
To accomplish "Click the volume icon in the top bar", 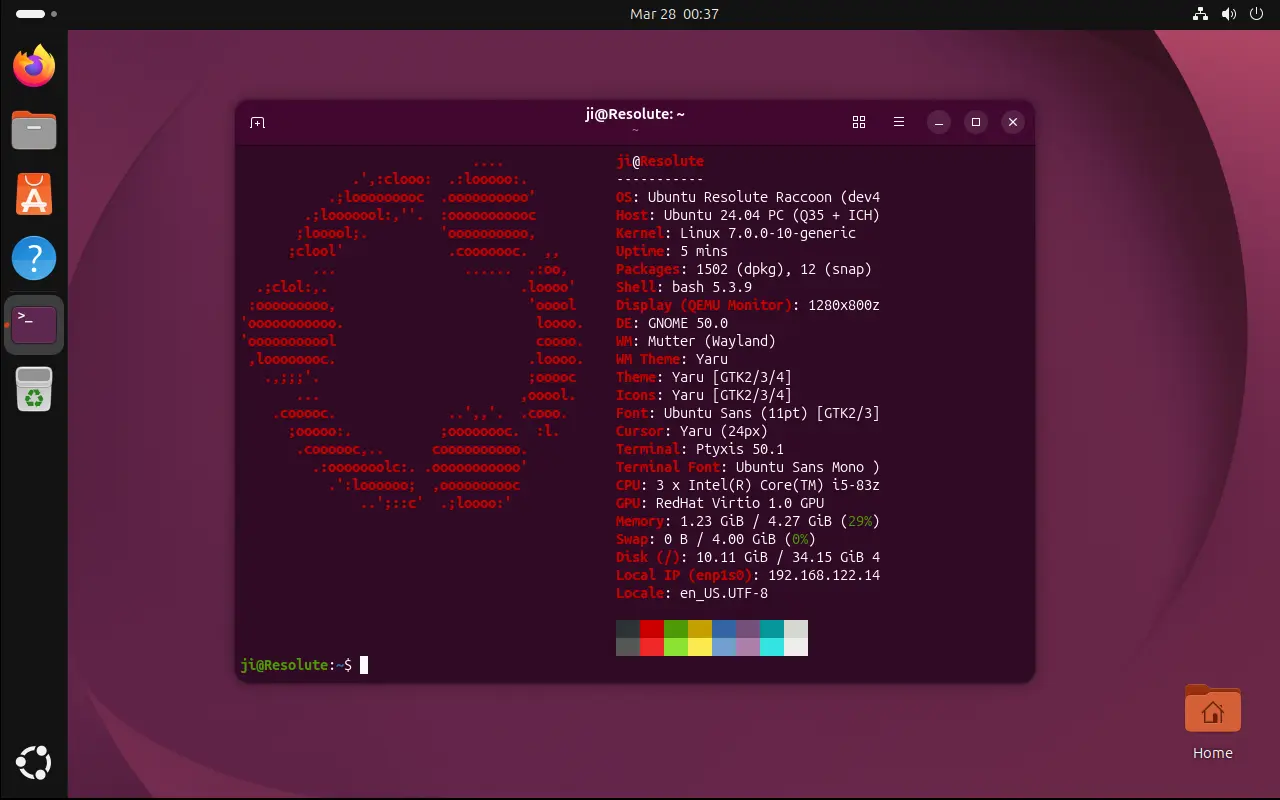I will point(1229,14).
